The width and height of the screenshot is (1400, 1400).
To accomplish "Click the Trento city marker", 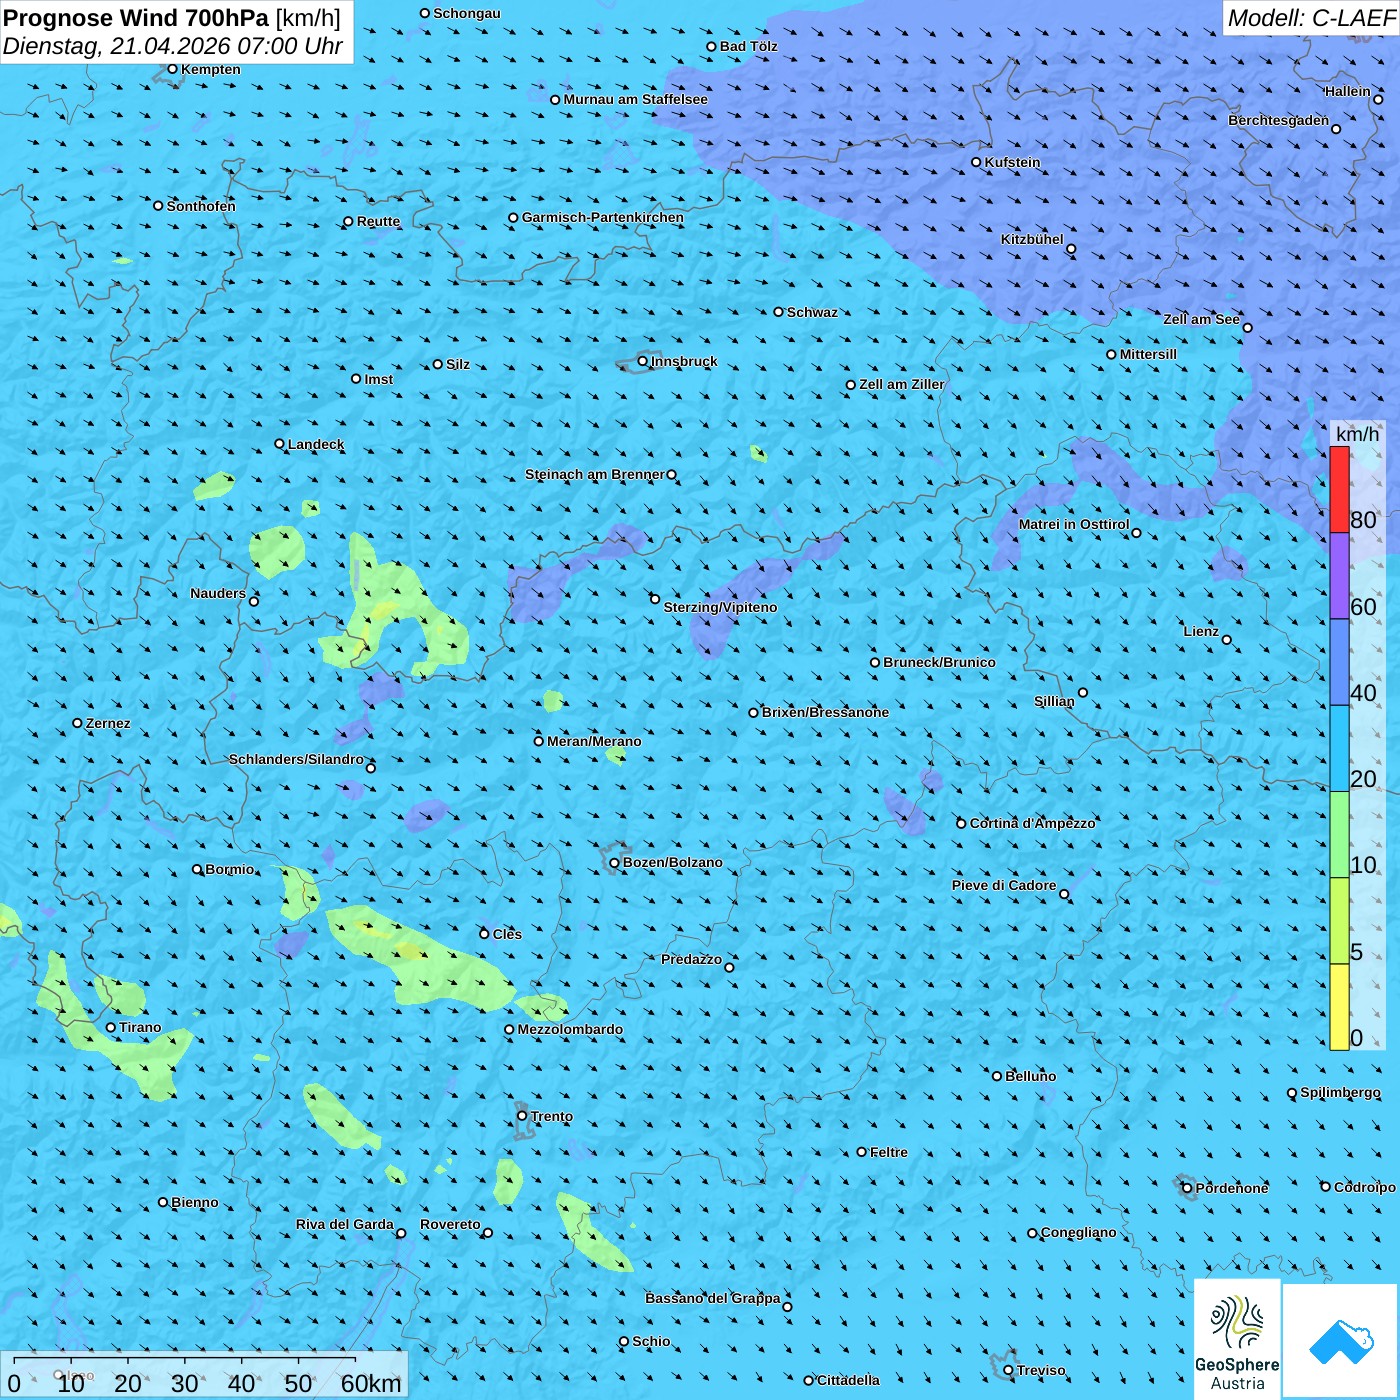I will pos(522,1116).
